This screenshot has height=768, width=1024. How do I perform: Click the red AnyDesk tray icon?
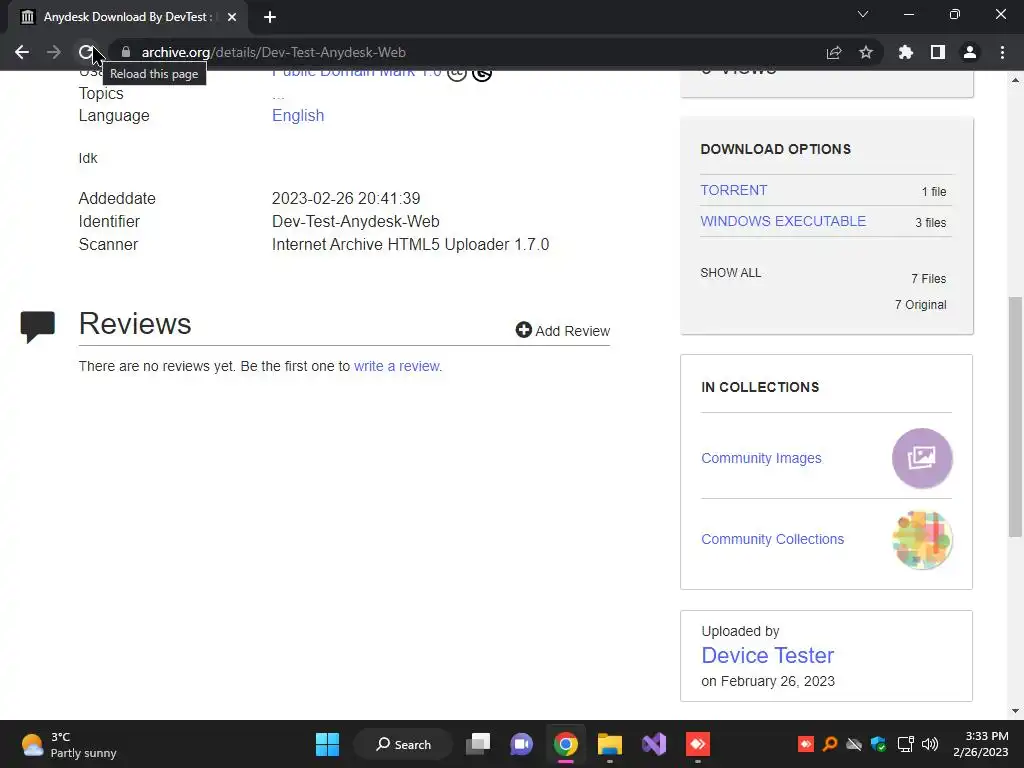806,744
